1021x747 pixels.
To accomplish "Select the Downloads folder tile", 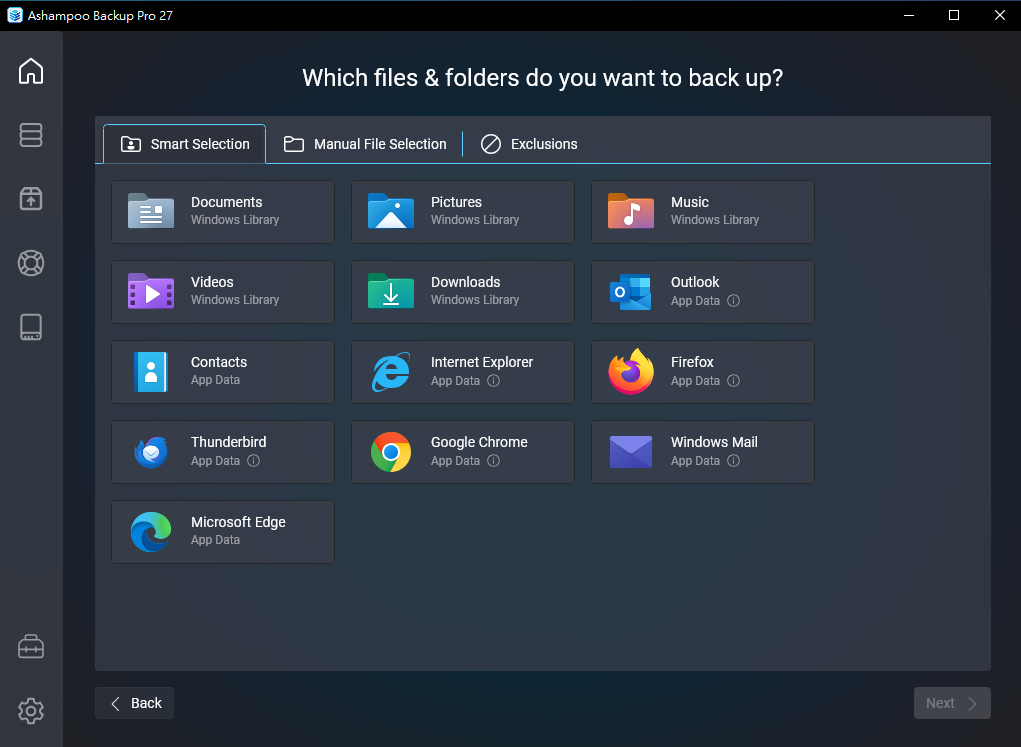I will [x=462, y=292].
